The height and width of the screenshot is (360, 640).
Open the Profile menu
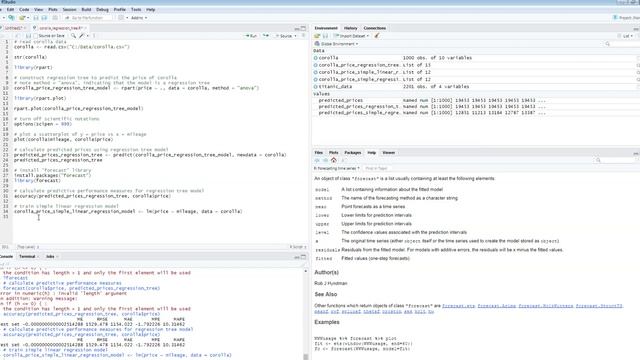coord(120,9)
